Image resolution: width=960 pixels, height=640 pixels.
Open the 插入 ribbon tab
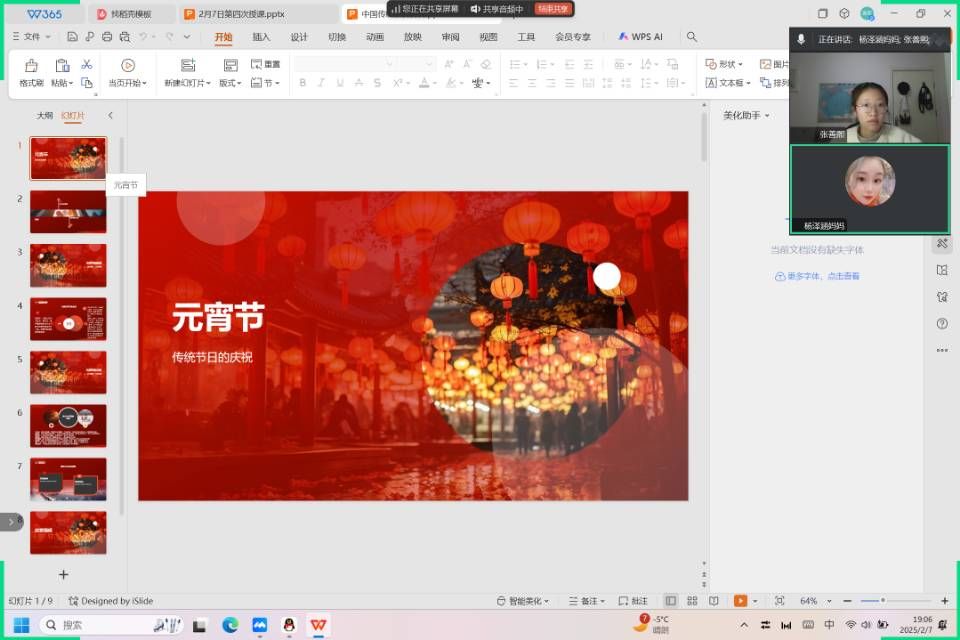(261, 37)
